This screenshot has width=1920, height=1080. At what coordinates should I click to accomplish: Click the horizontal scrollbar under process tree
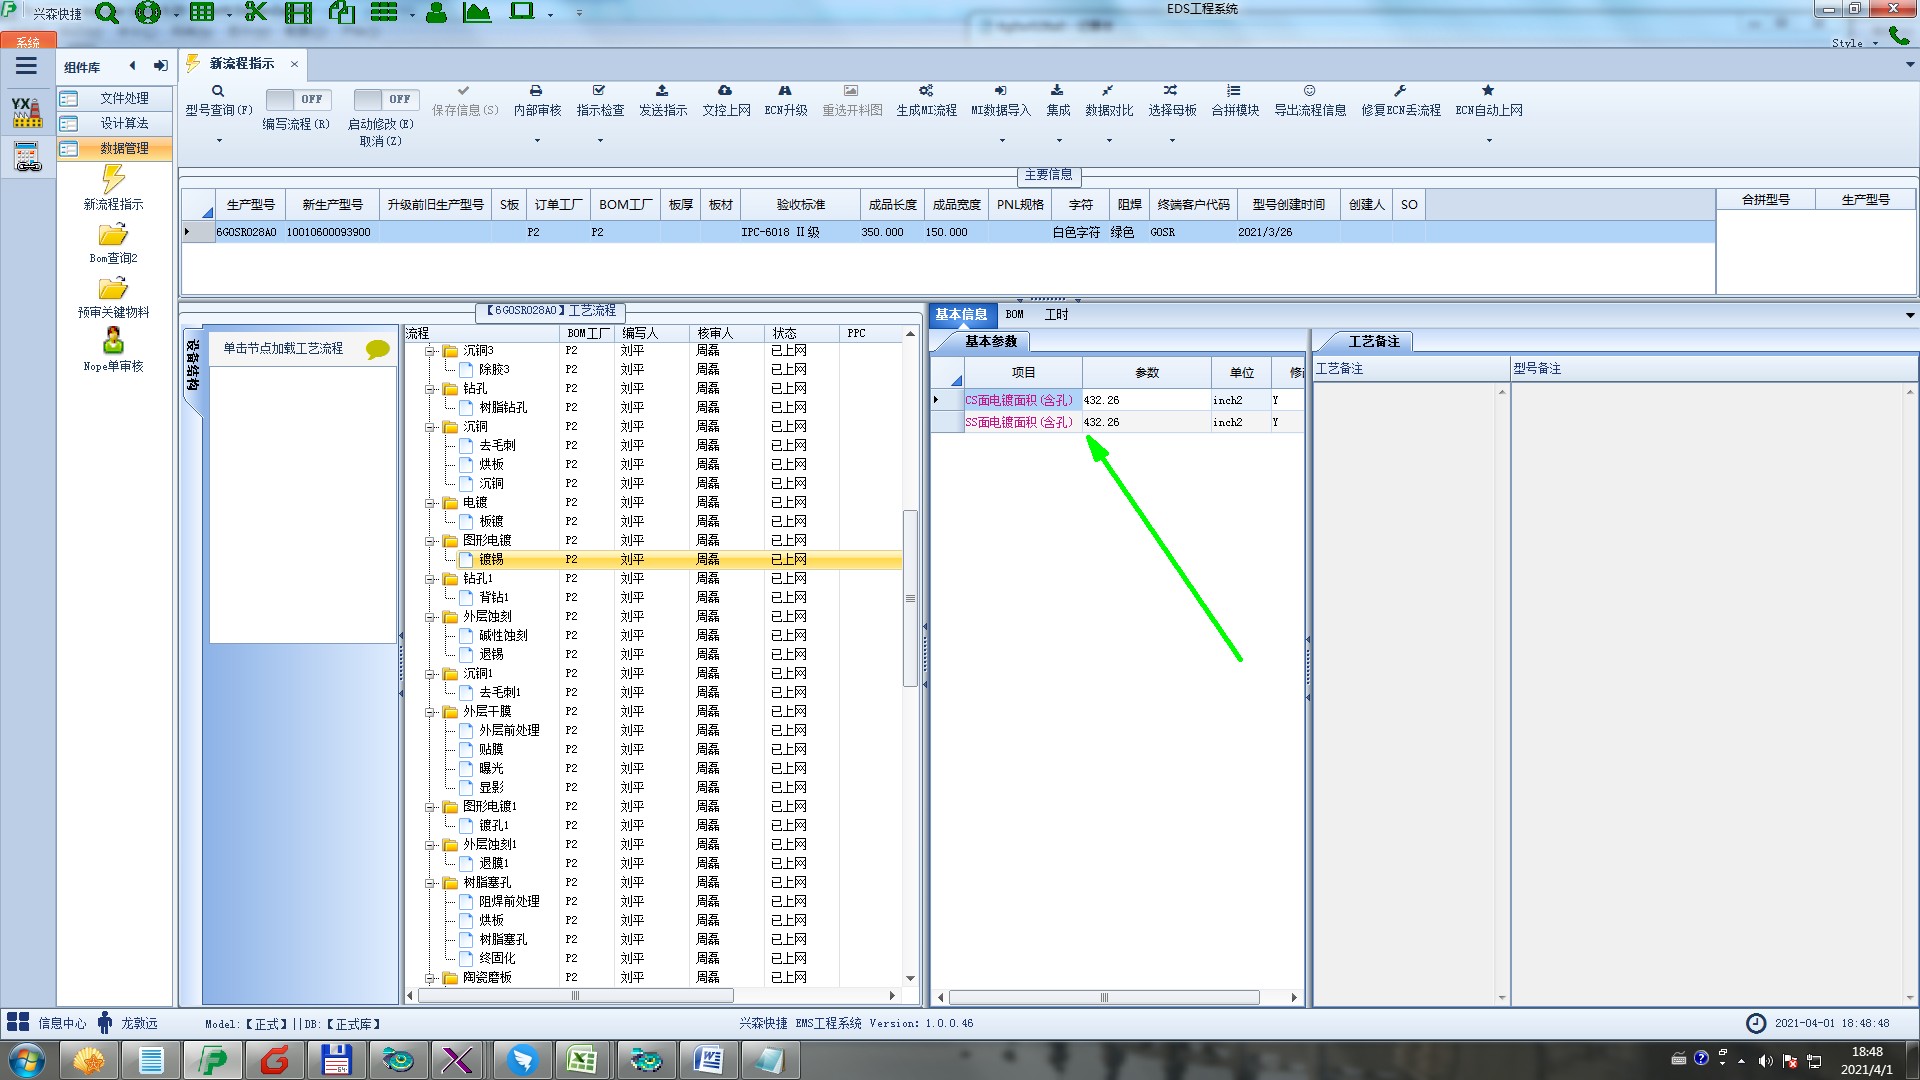click(x=575, y=995)
